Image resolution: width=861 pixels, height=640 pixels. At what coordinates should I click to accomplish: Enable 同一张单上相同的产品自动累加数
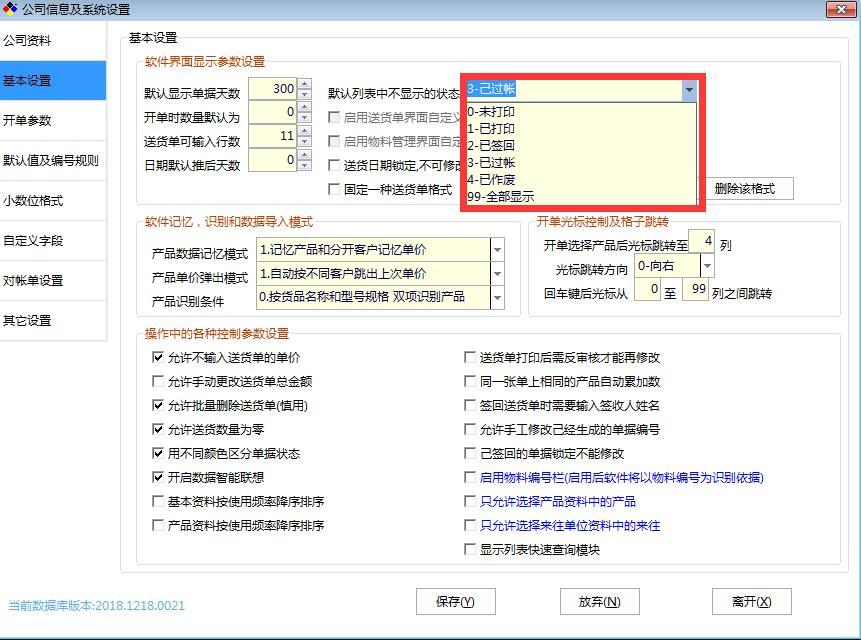(x=469, y=381)
